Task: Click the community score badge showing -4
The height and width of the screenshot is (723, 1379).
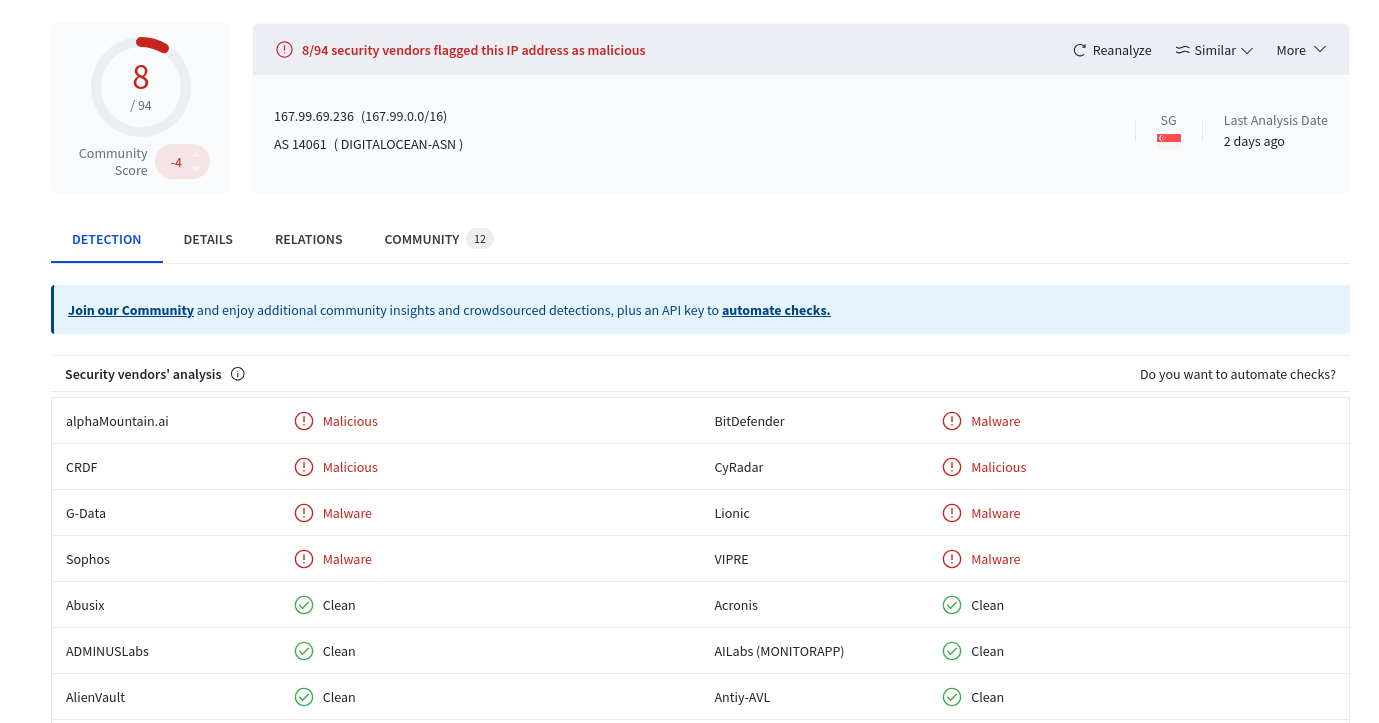Action: pos(176,161)
